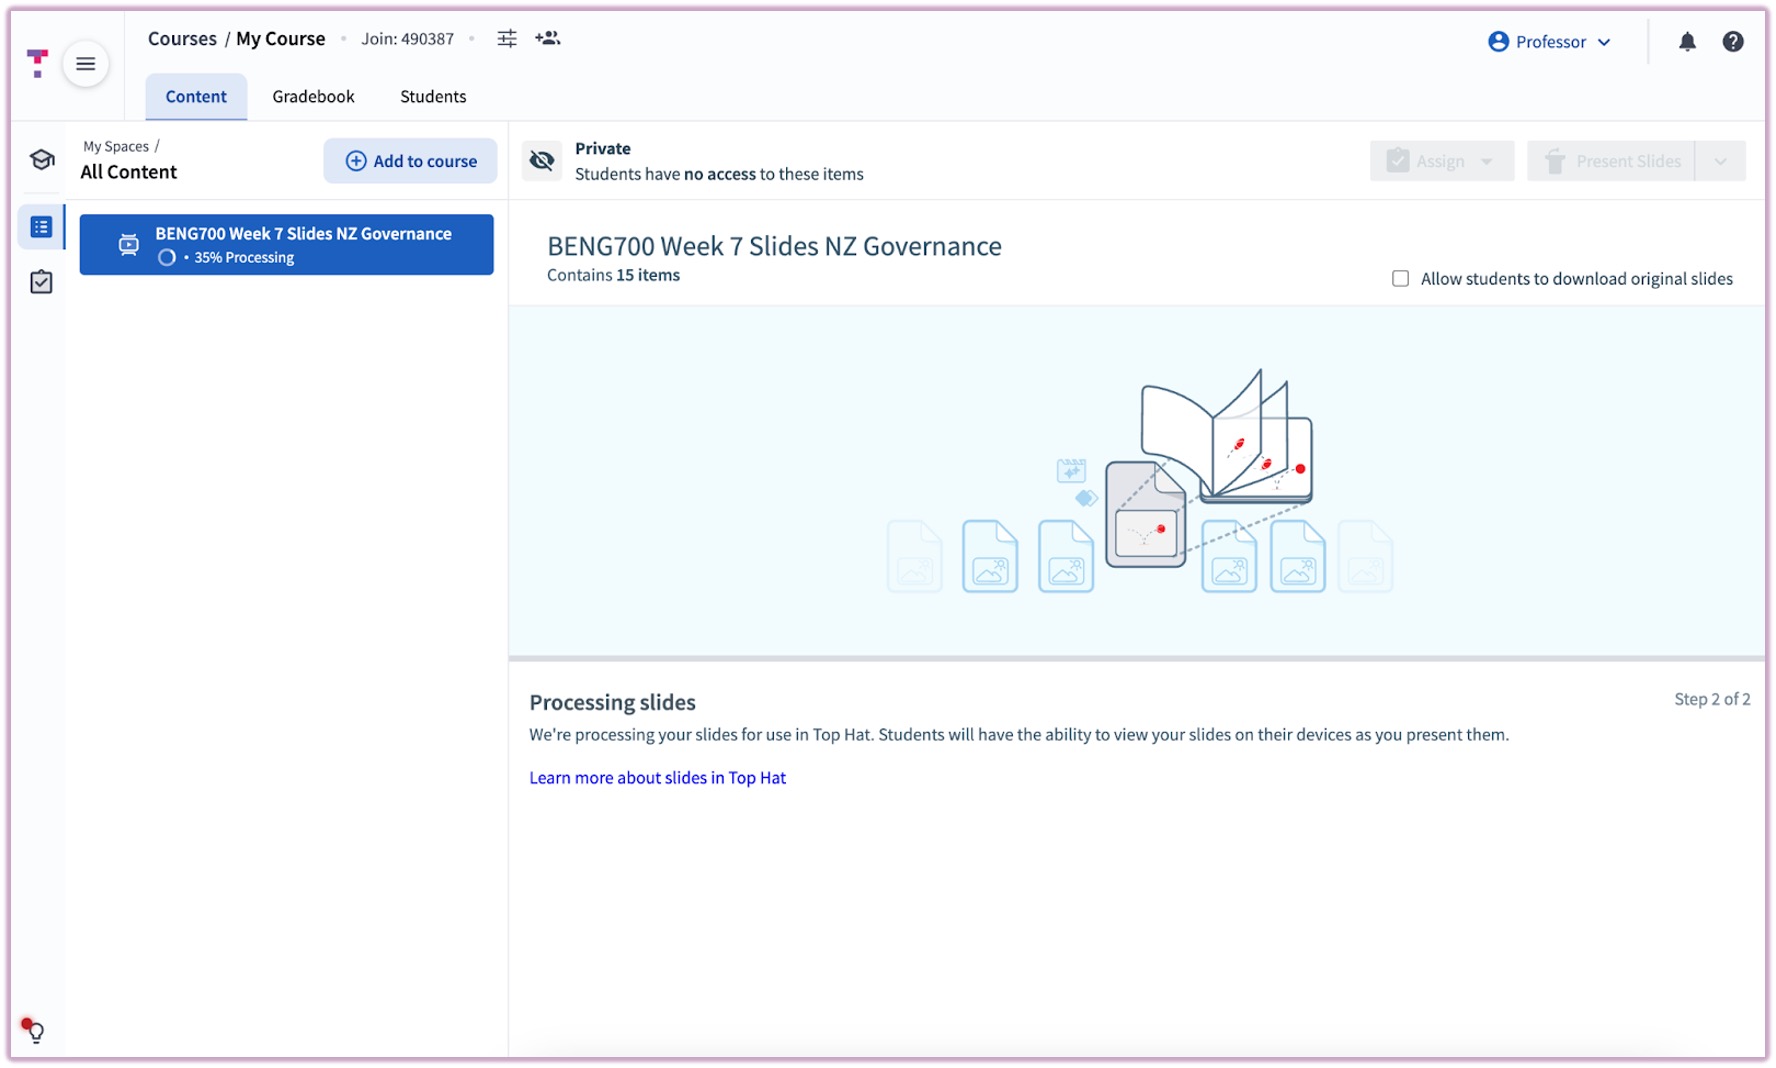Select the content list sidebar icon
1776x1068 pixels.
(41, 228)
